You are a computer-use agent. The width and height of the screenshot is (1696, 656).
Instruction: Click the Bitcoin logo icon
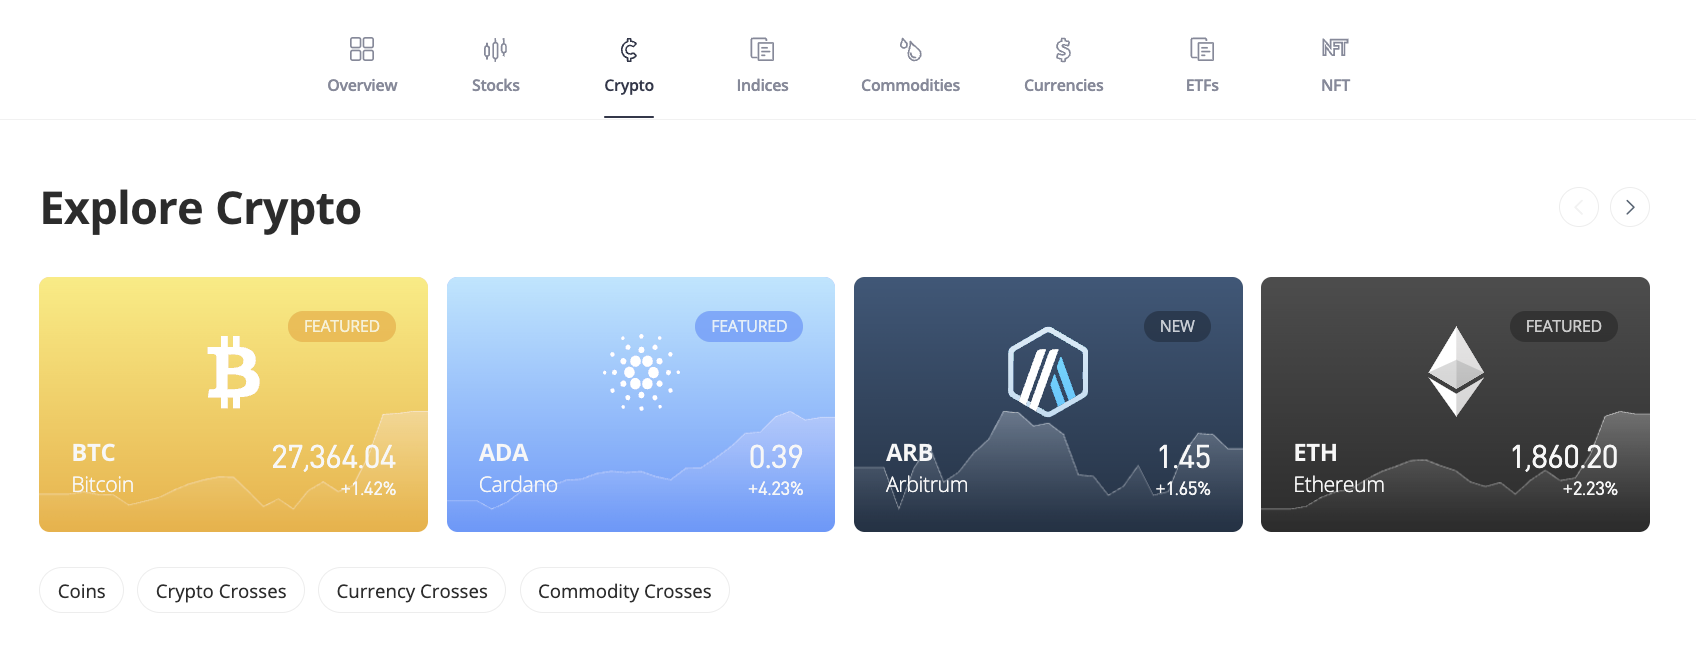point(234,372)
